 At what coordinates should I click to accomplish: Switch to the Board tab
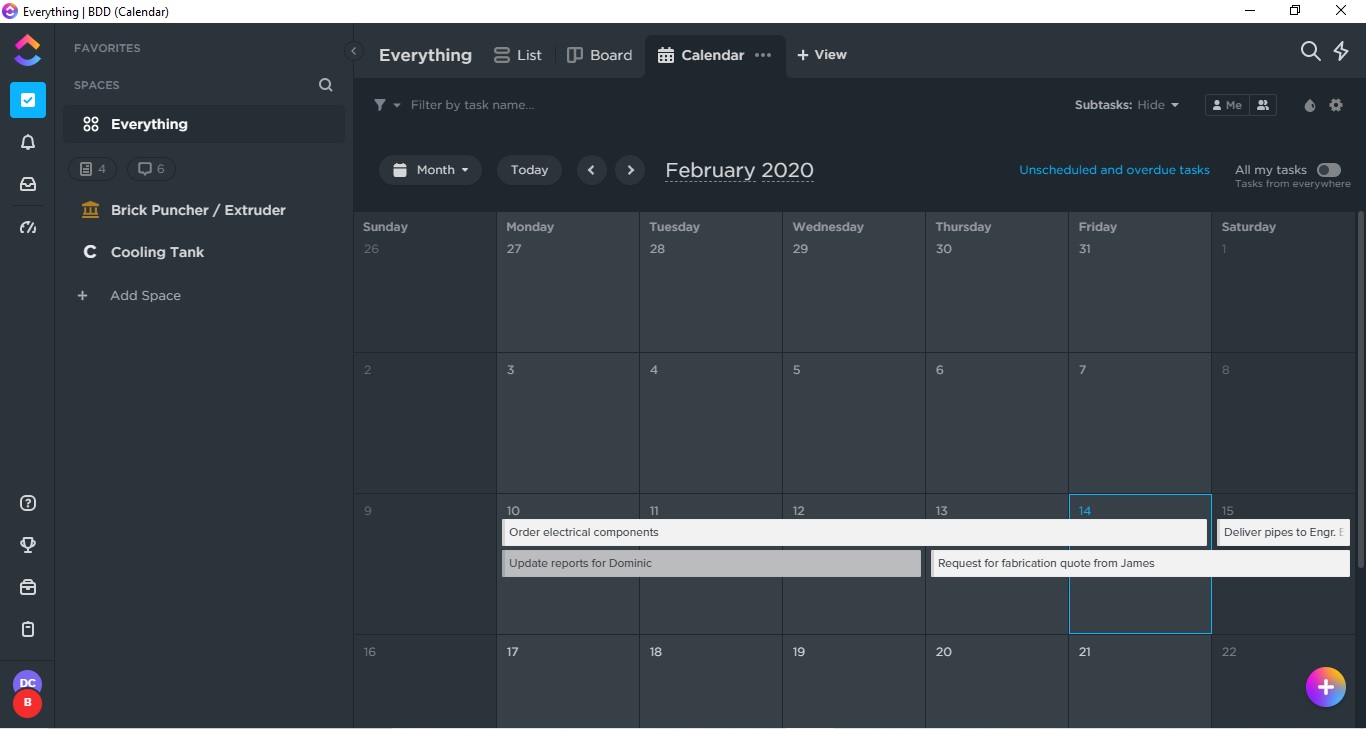click(x=599, y=55)
